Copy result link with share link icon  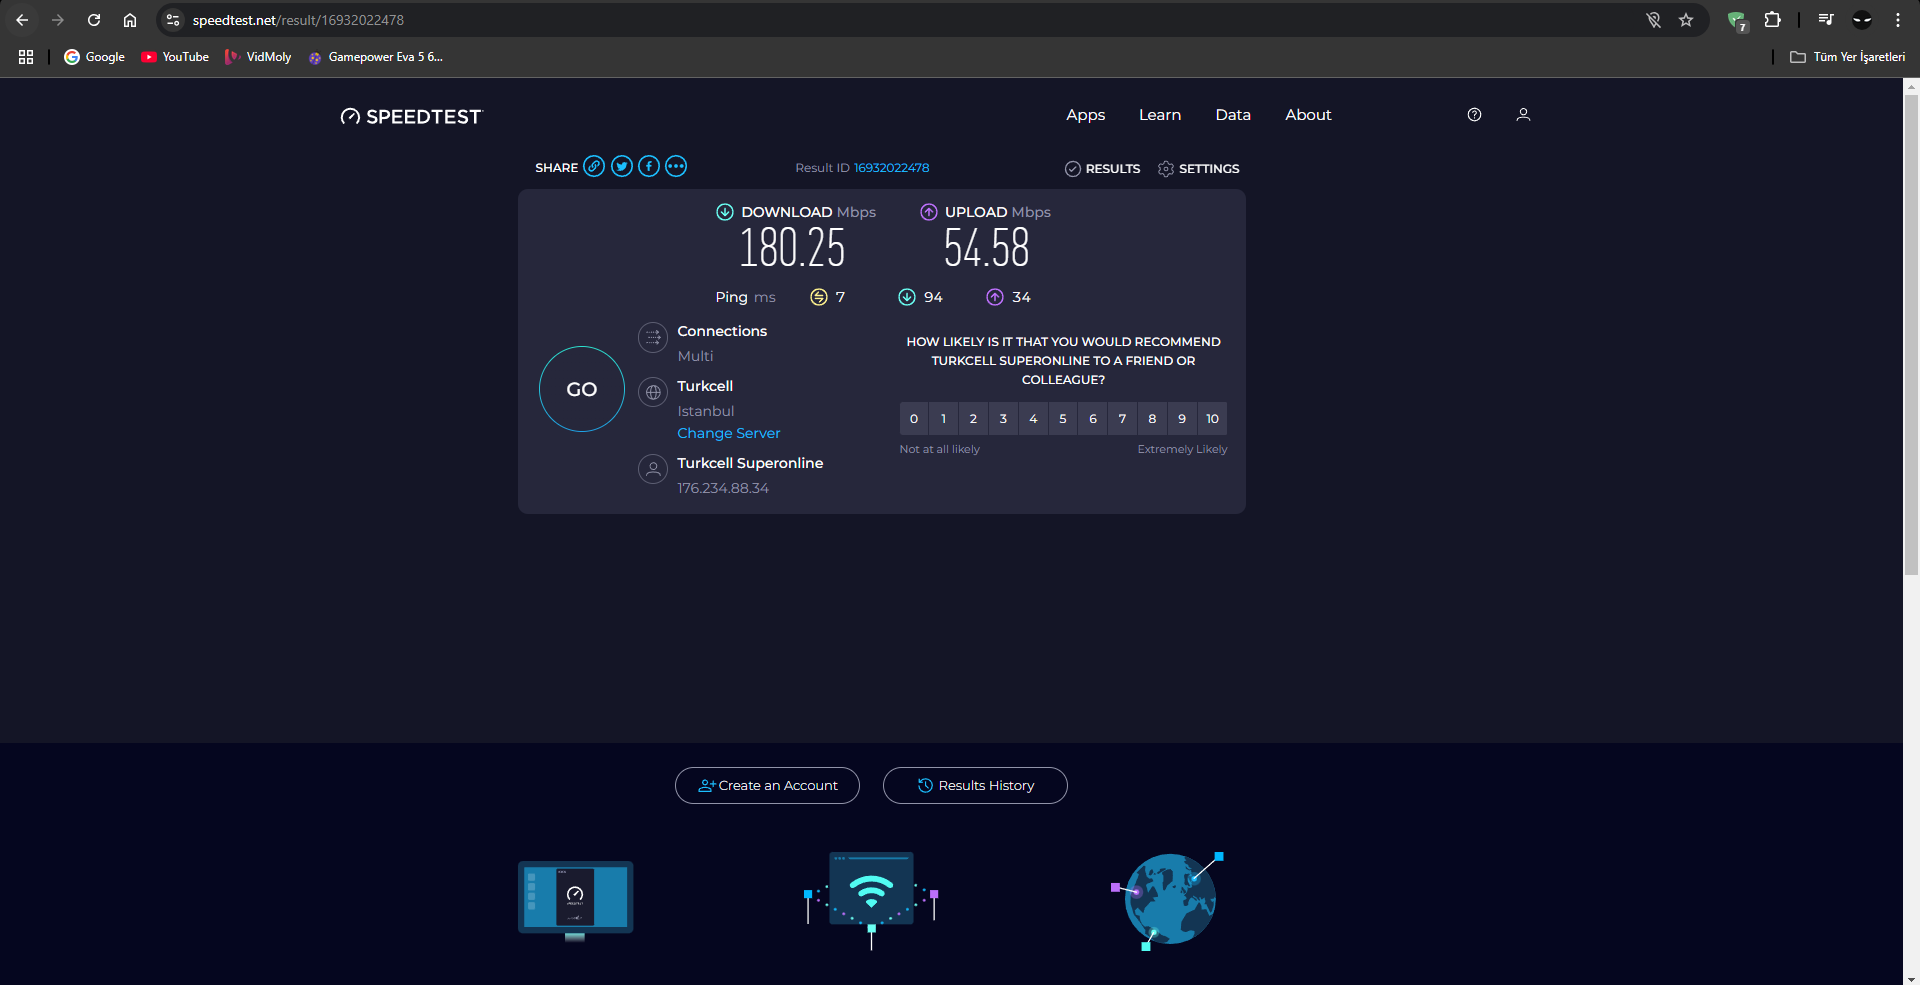pos(594,166)
